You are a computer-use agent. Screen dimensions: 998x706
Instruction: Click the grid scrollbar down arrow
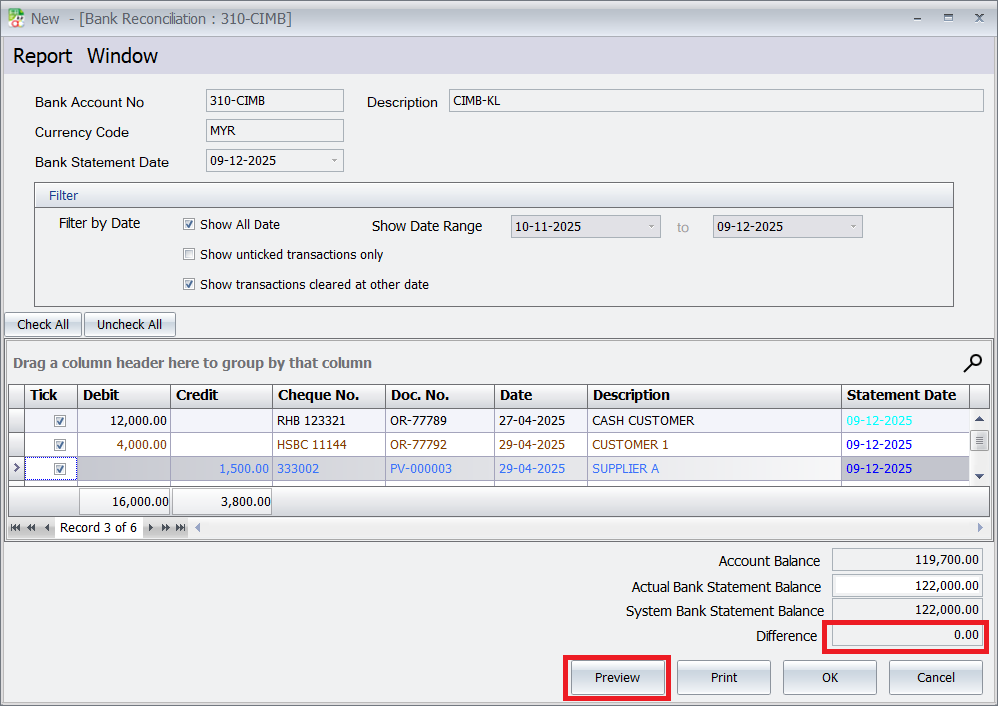click(x=981, y=476)
